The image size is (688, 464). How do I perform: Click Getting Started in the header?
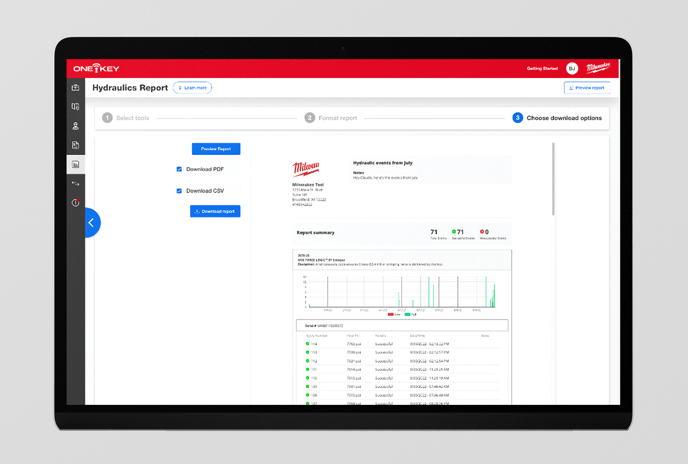point(542,68)
